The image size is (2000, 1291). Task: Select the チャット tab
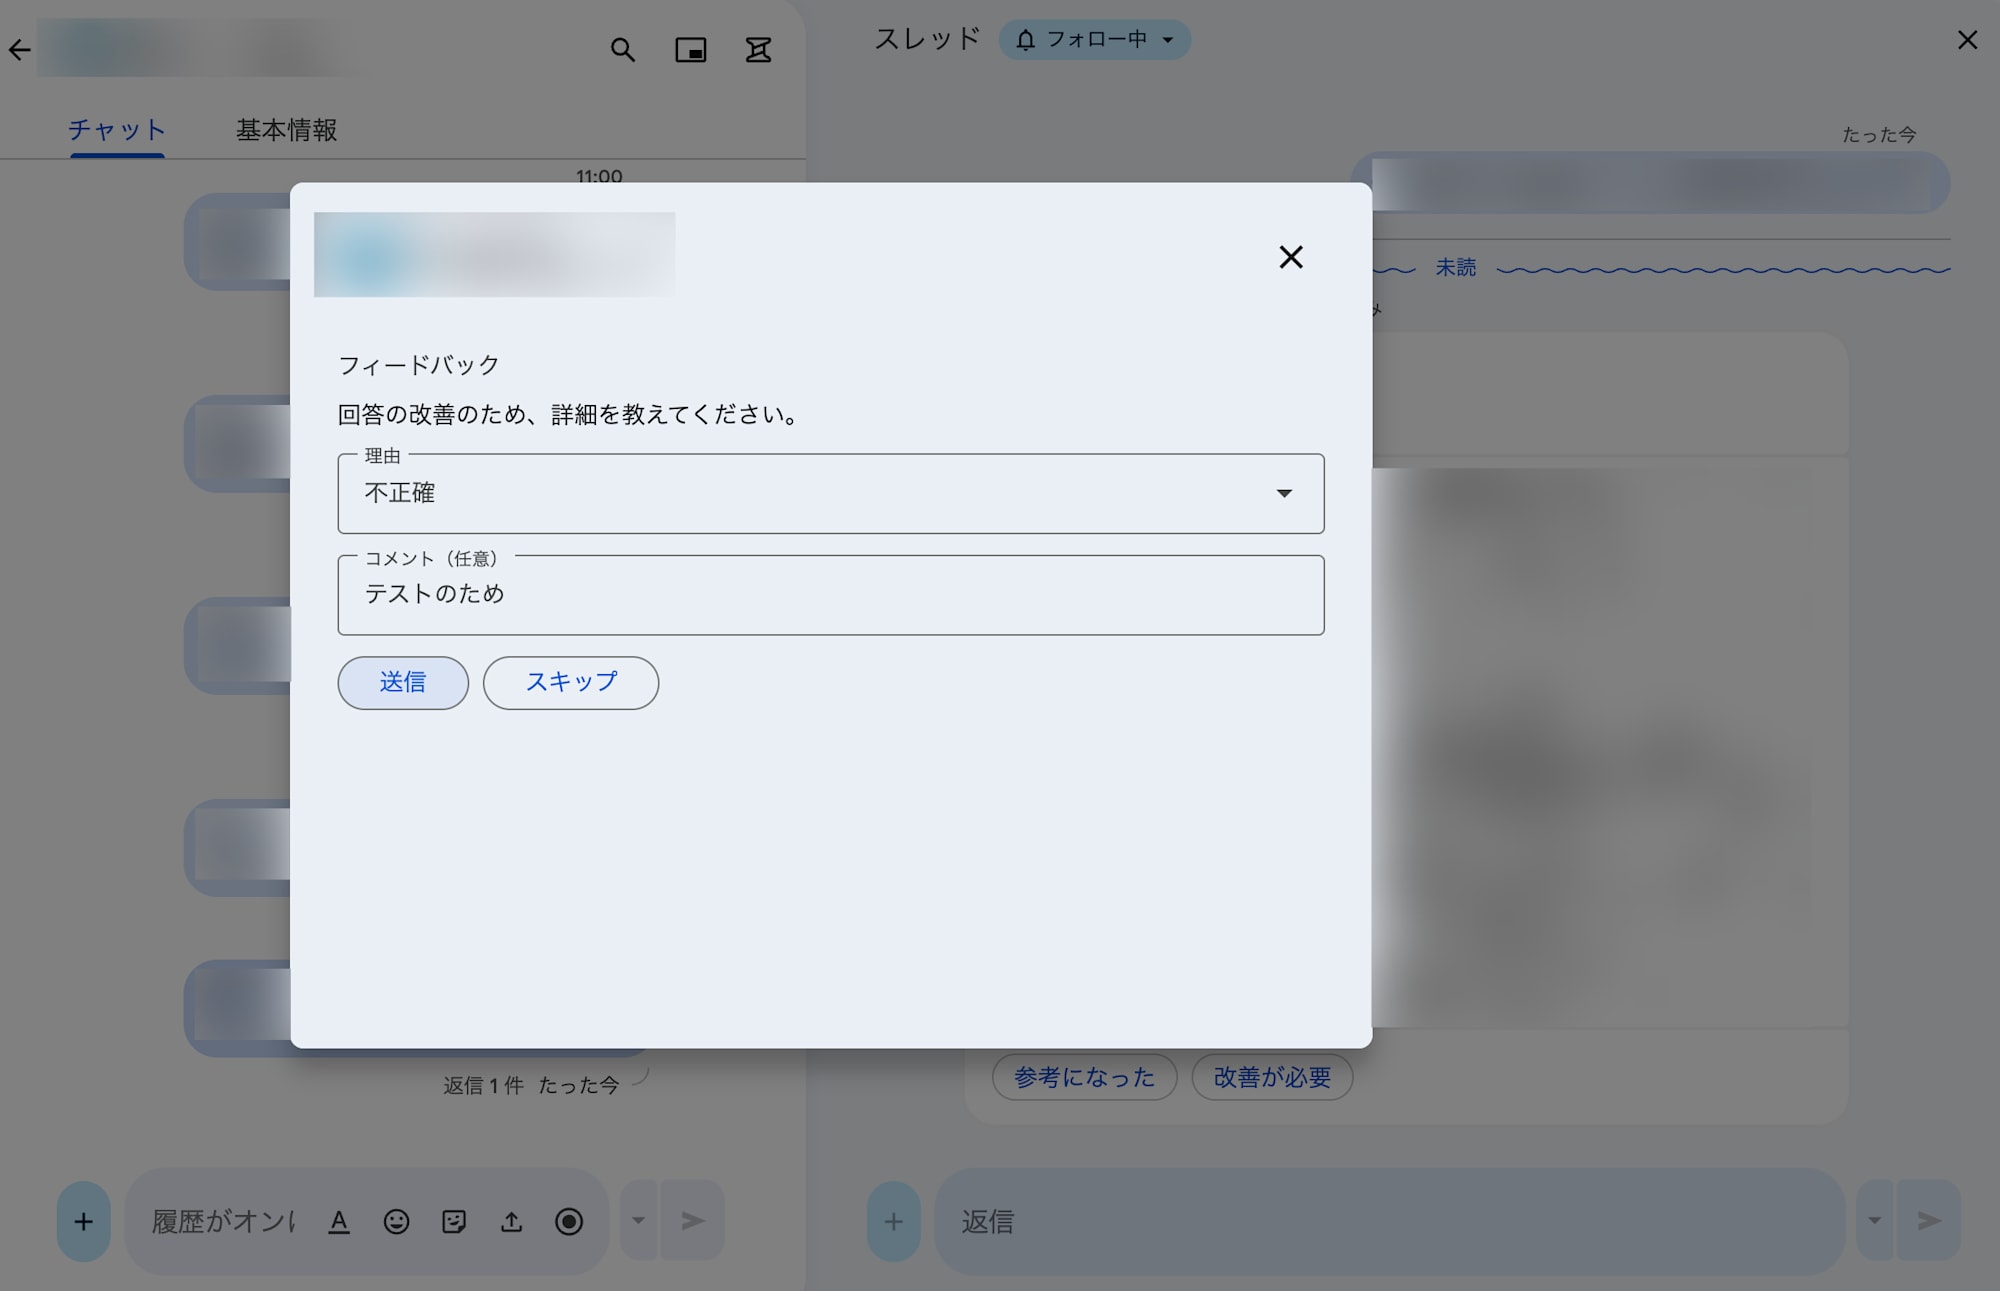pos(117,130)
